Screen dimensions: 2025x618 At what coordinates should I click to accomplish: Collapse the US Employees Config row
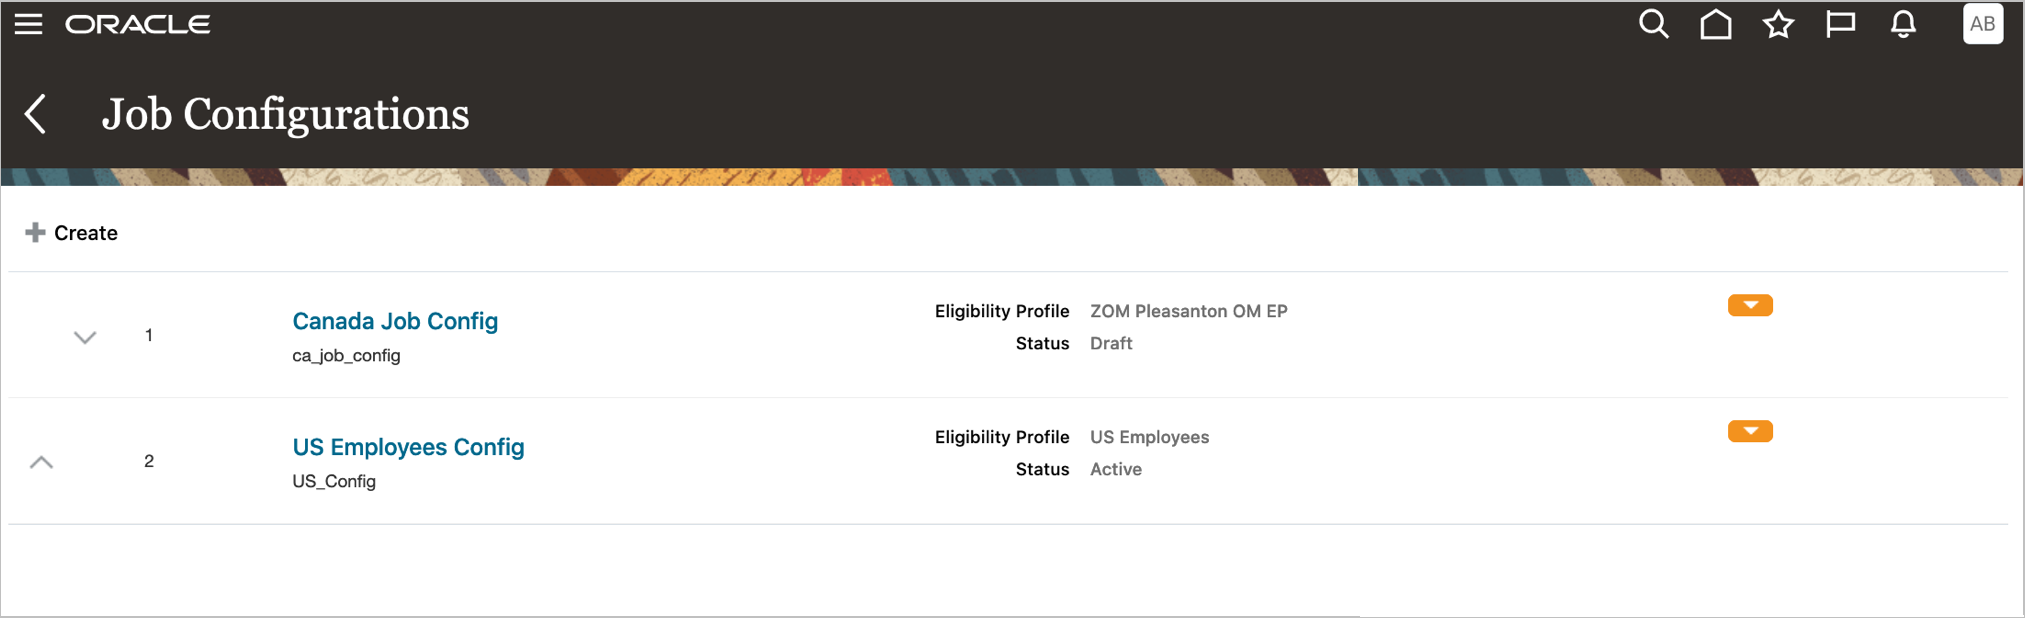coord(42,462)
